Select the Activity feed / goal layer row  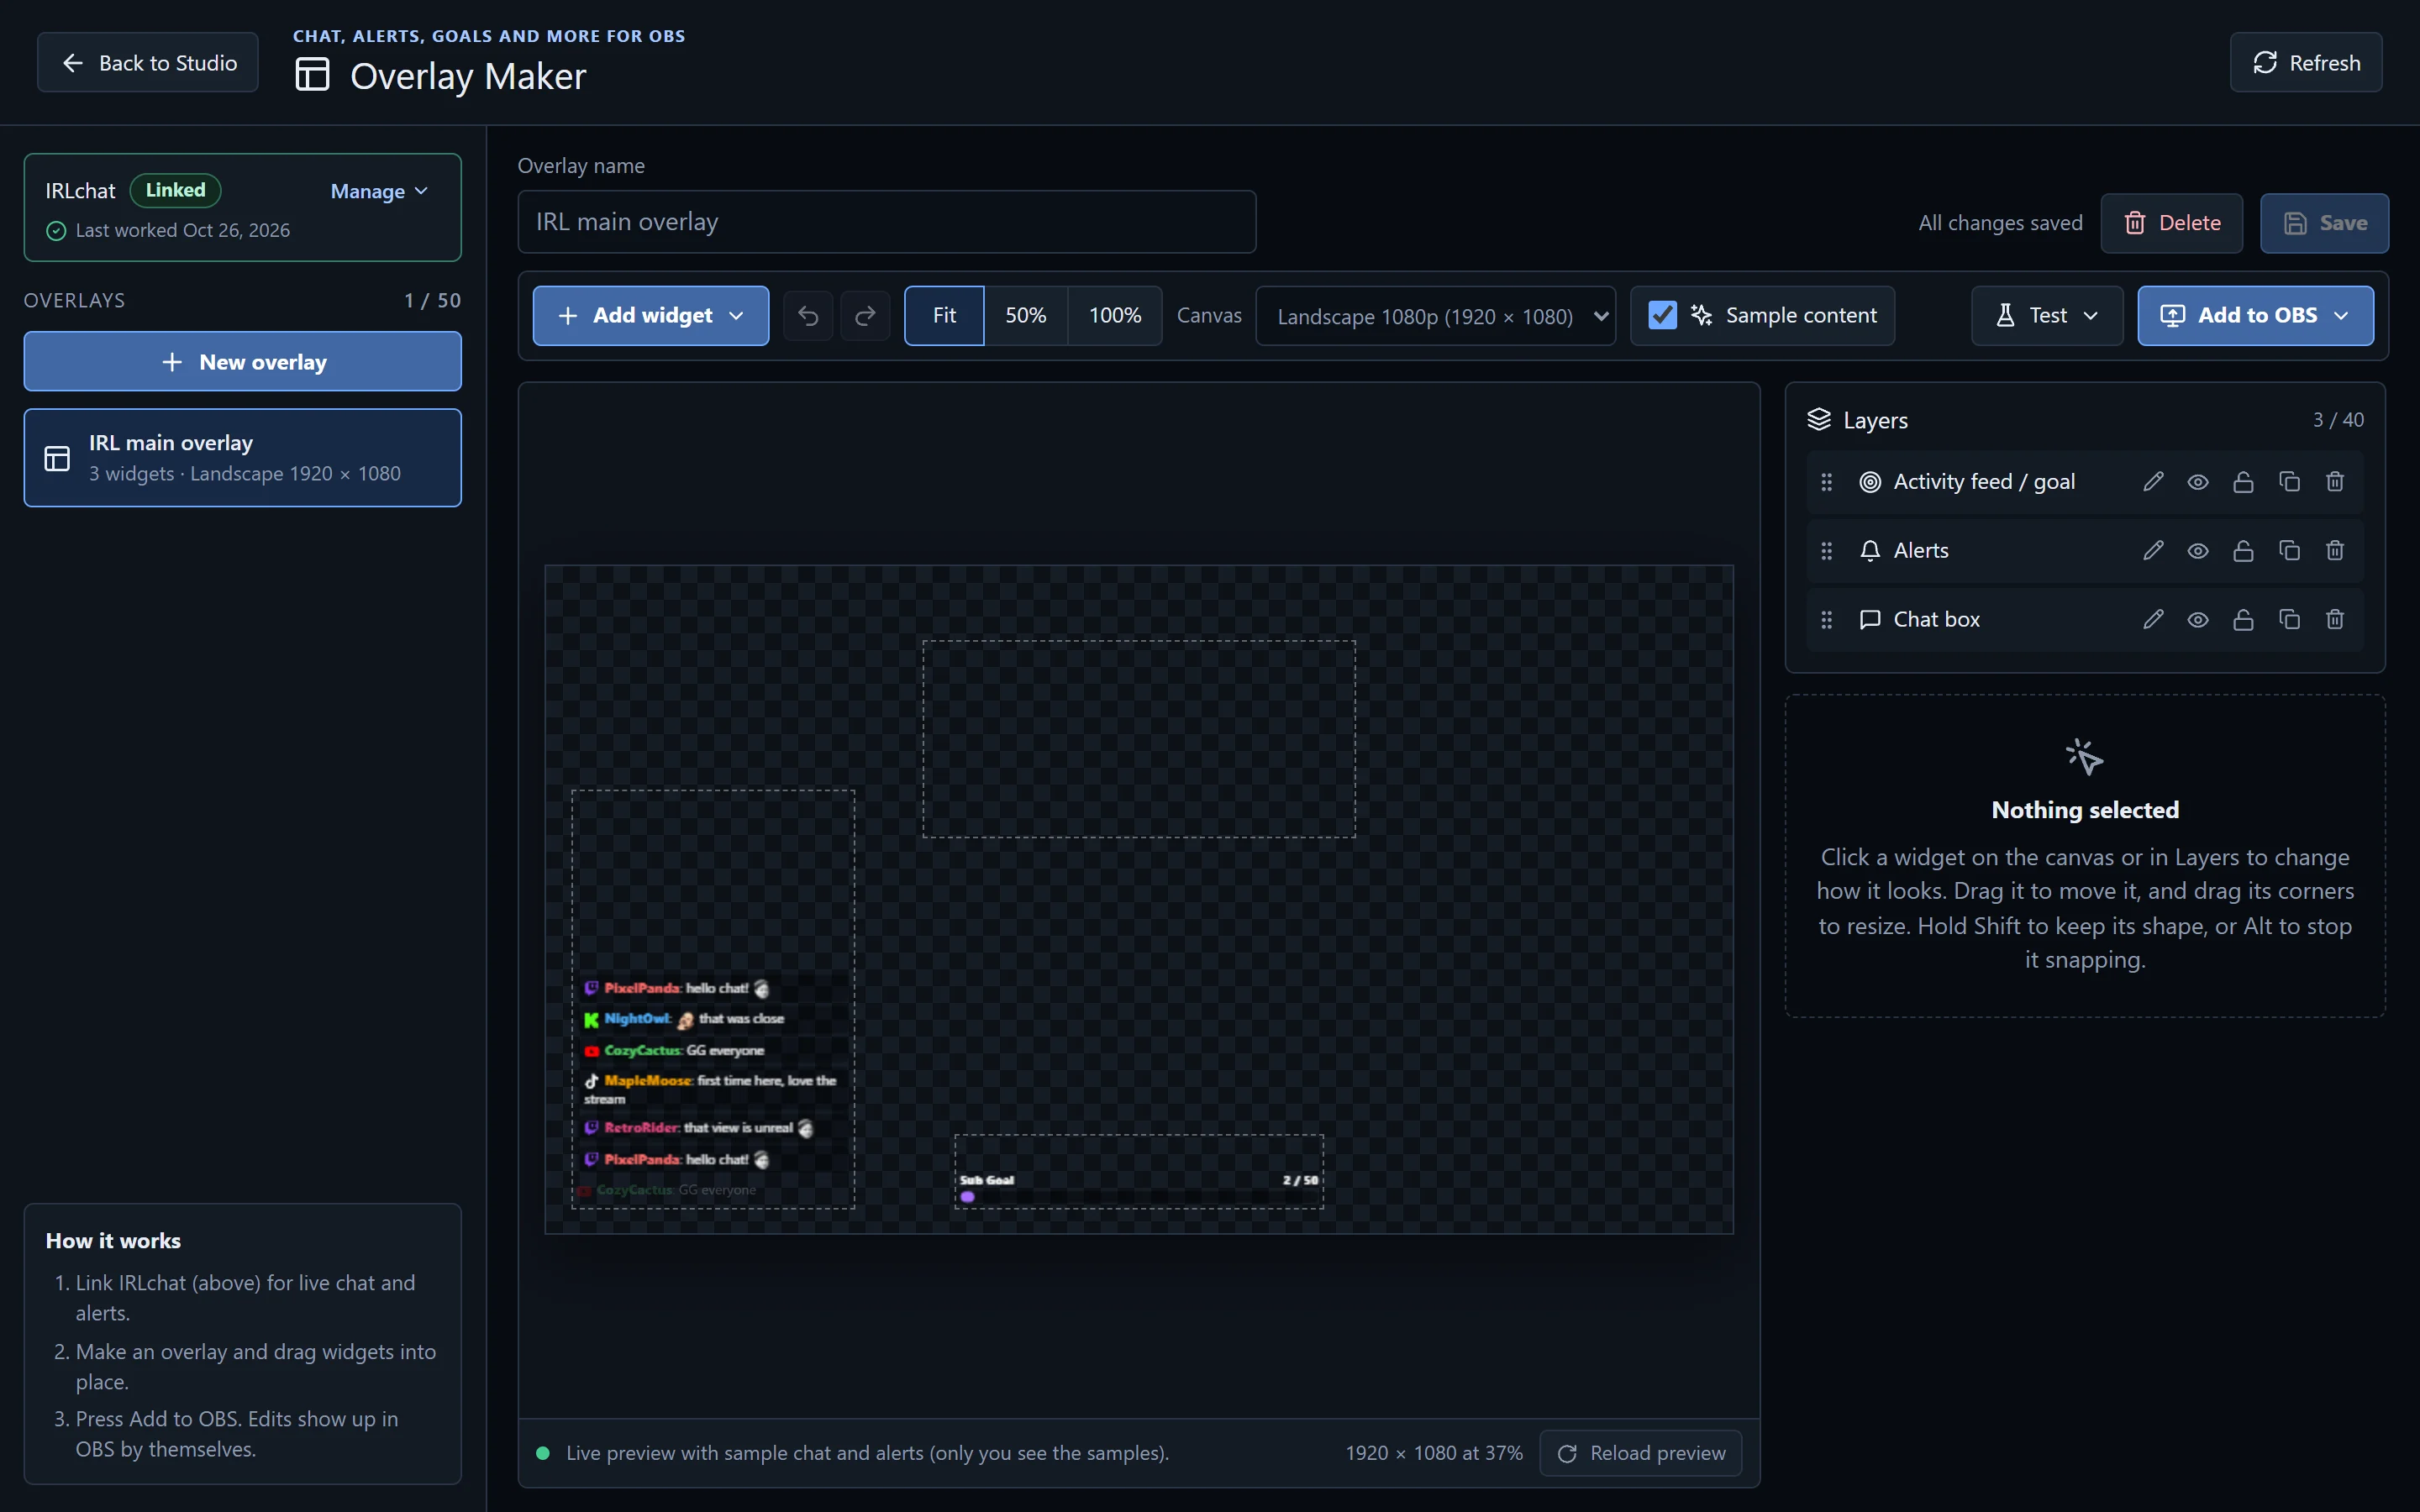(2085, 482)
